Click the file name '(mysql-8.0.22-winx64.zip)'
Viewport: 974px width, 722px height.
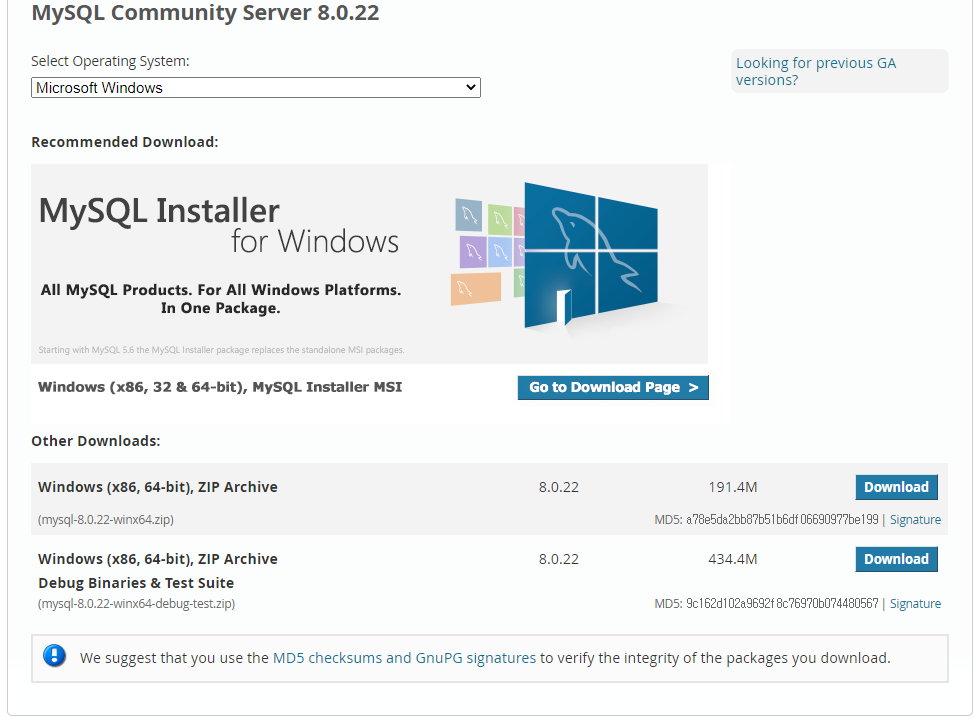click(106, 519)
